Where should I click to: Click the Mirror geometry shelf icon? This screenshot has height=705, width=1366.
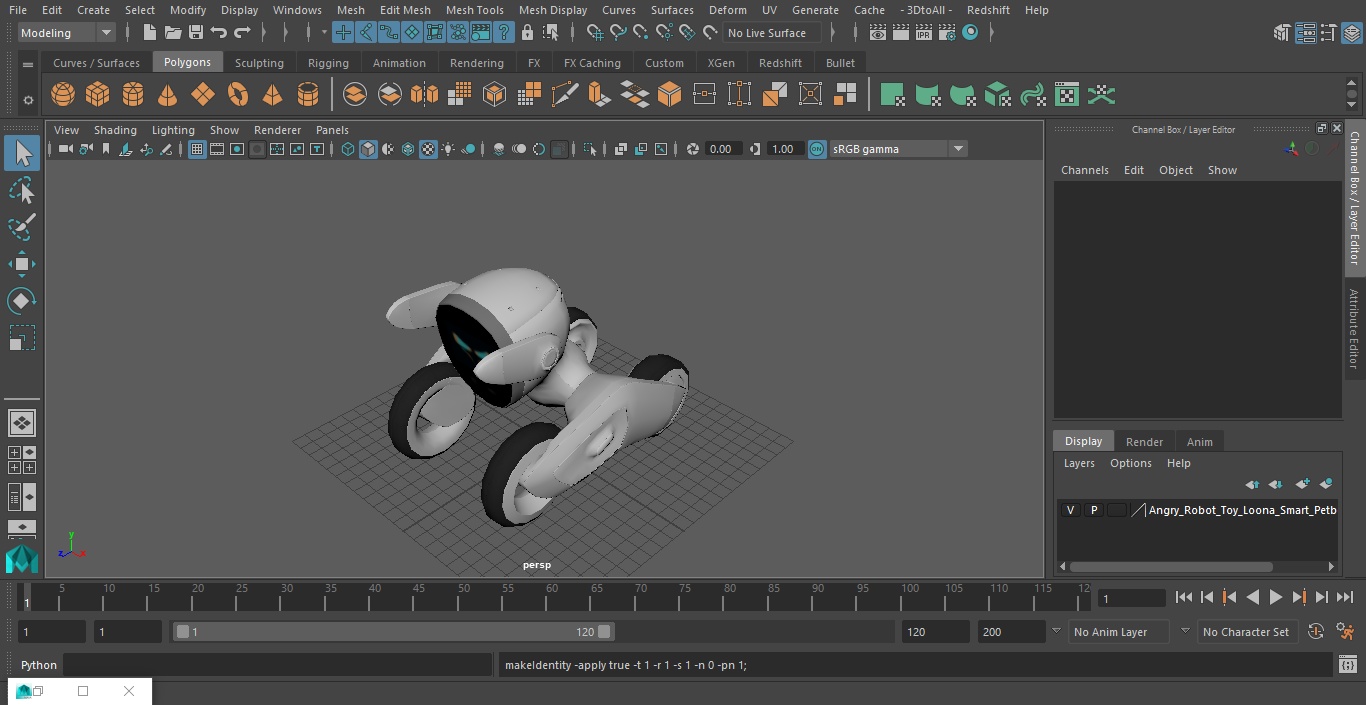[424, 95]
